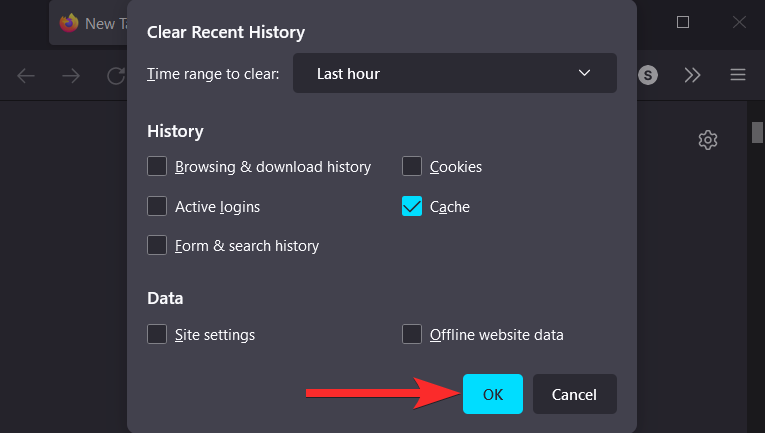The height and width of the screenshot is (433, 765).
Task: Tick the Site settings checkbox
Action: [157, 334]
